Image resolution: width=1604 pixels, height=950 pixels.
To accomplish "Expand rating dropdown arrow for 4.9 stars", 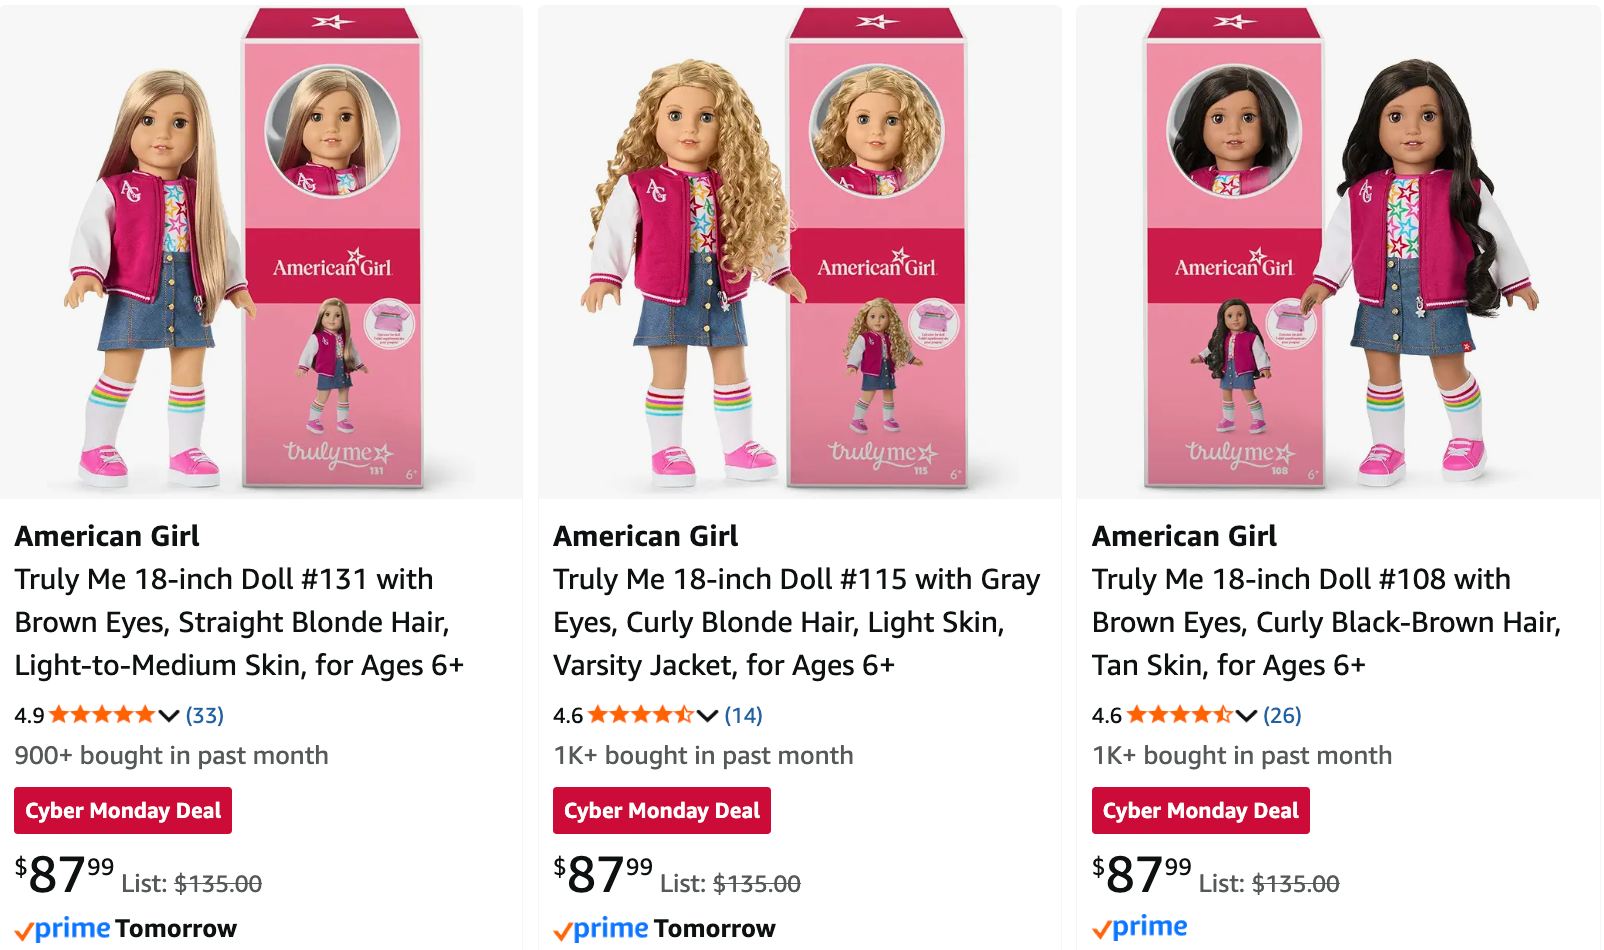I will point(169,715).
